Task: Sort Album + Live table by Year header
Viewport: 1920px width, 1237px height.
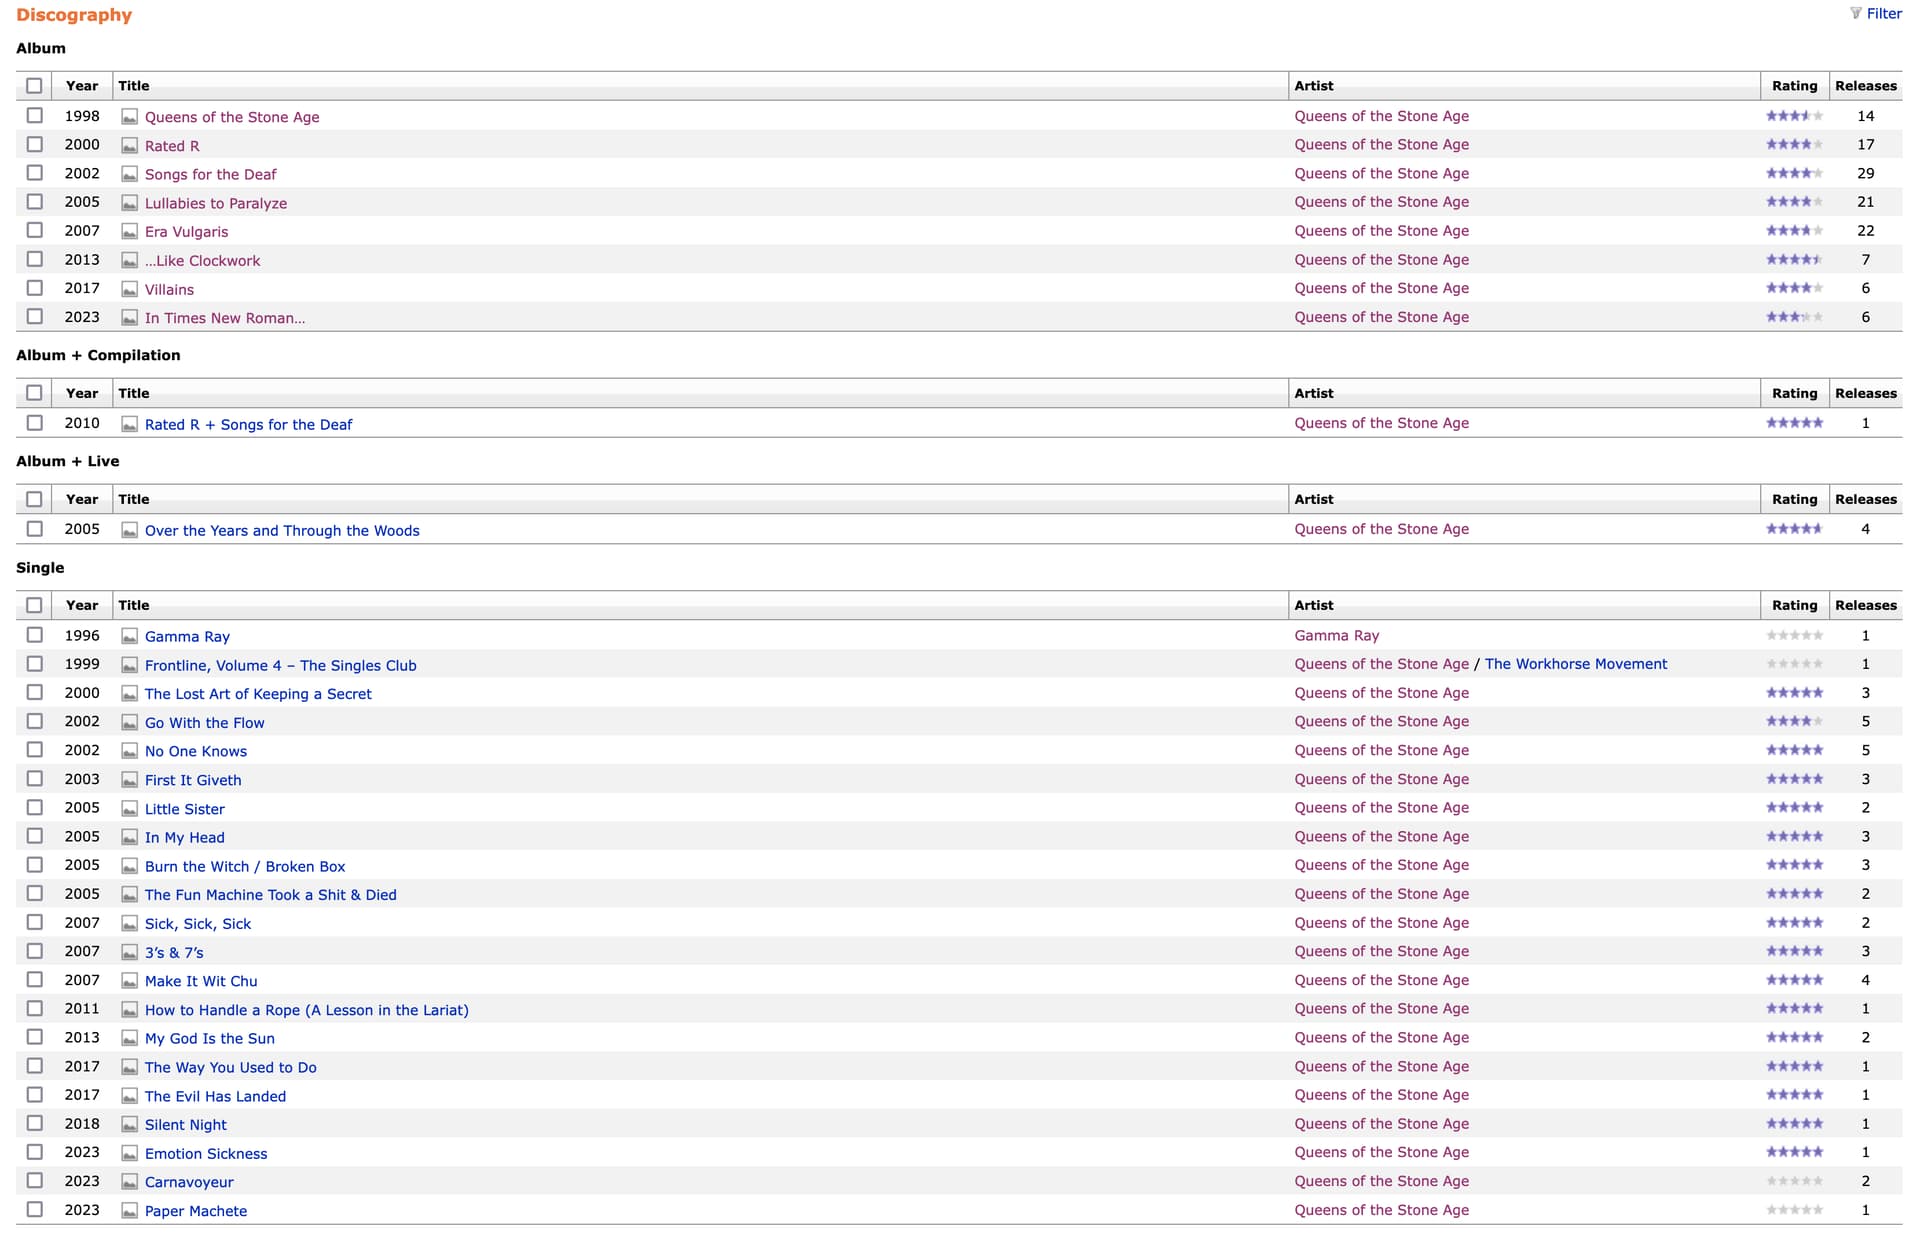Action: [x=82, y=499]
